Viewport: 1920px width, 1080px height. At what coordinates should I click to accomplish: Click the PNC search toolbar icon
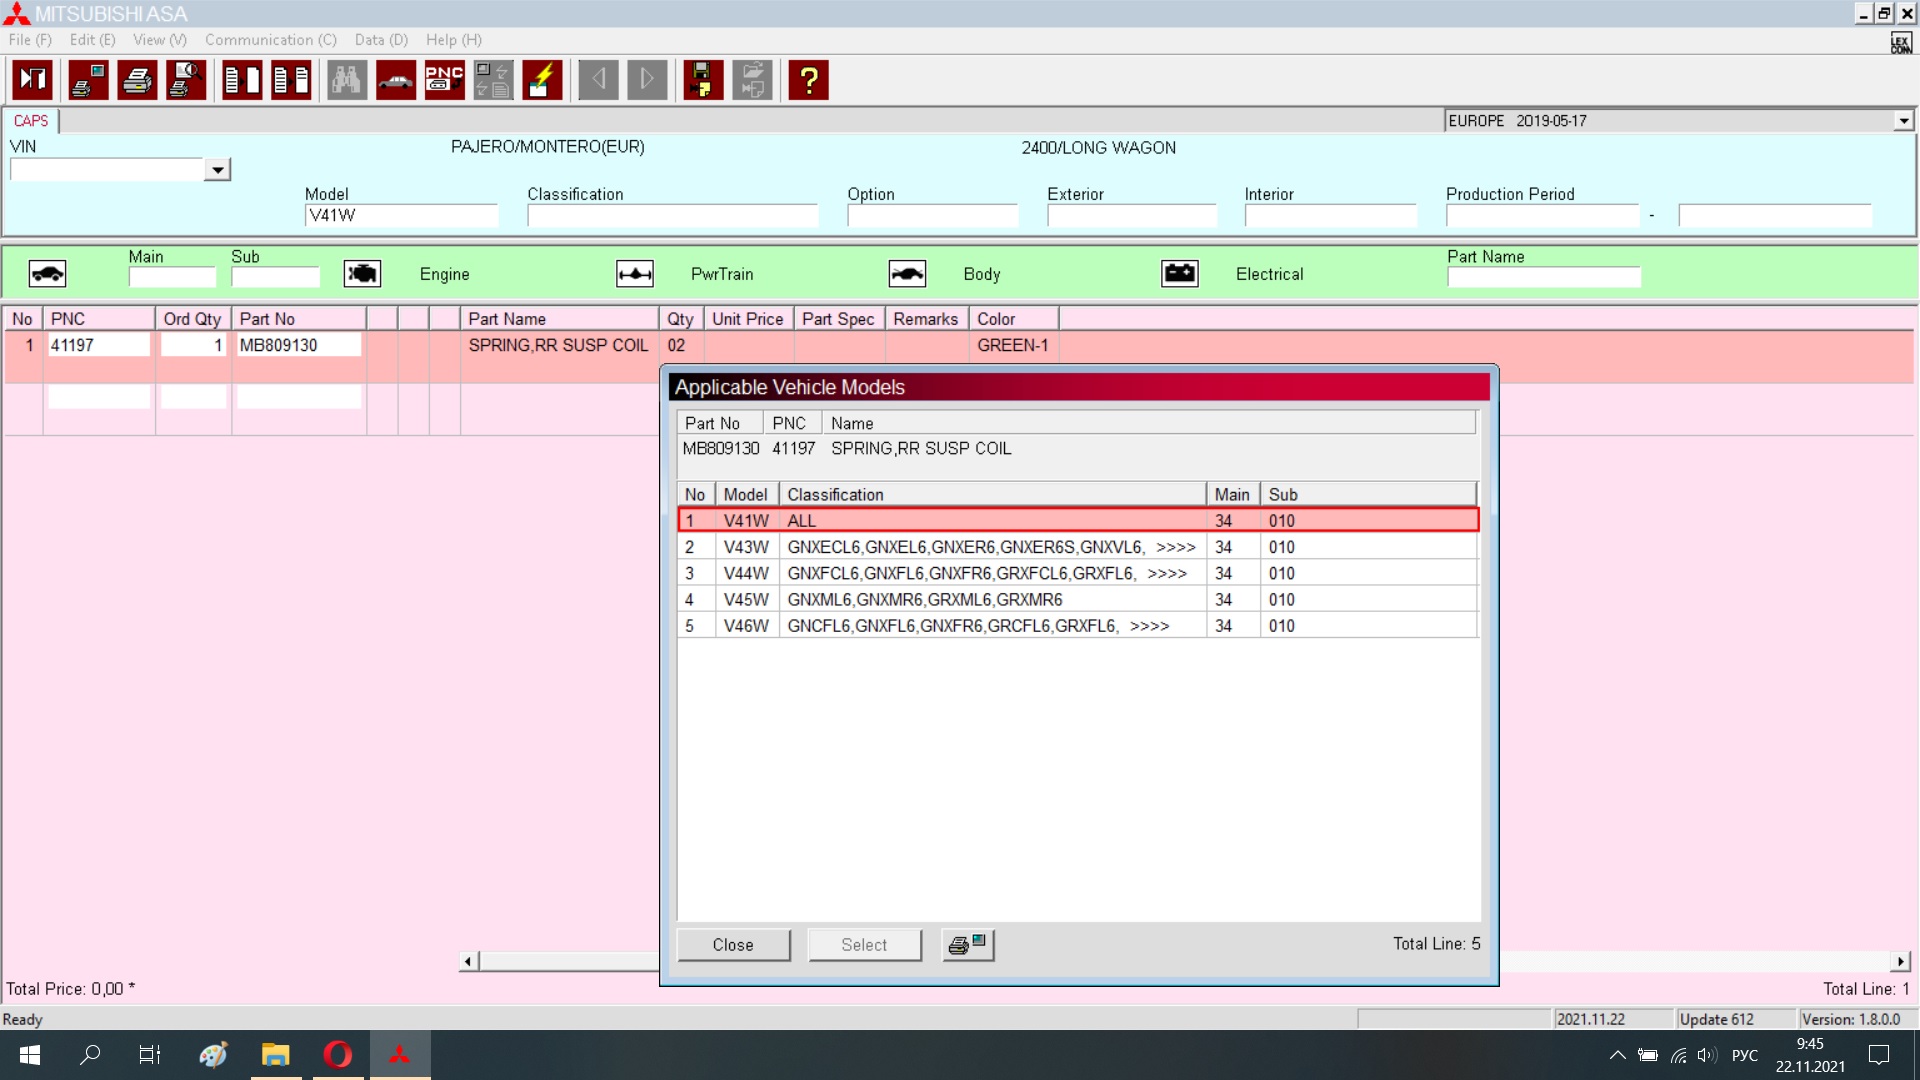tap(444, 80)
